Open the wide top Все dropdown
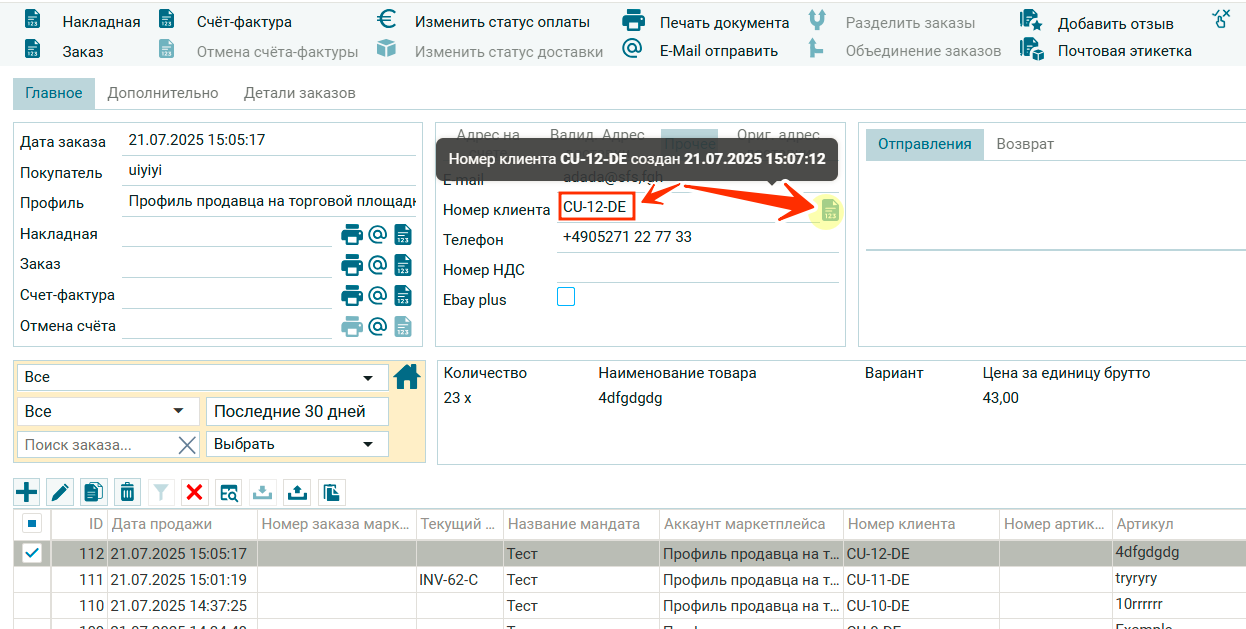The width and height of the screenshot is (1246, 629). pos(202,377)
